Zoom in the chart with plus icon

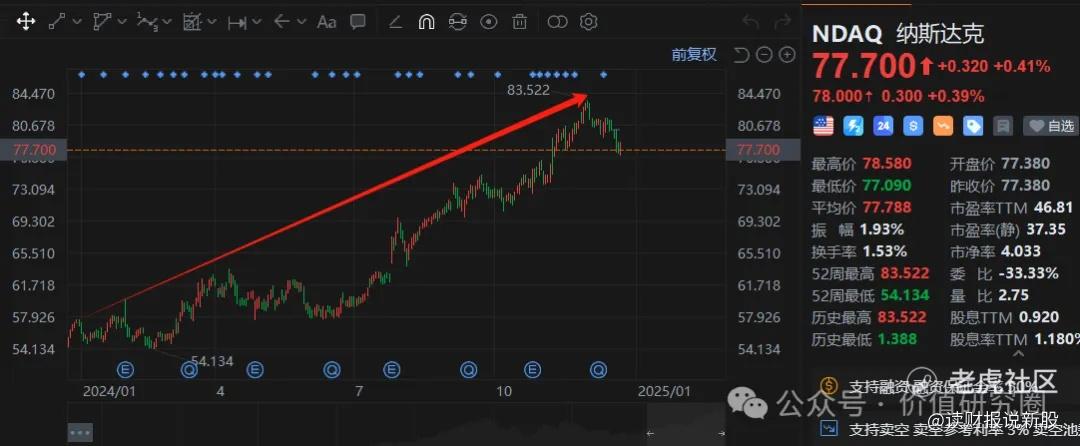pyautogui.click(x=787, y=55)
